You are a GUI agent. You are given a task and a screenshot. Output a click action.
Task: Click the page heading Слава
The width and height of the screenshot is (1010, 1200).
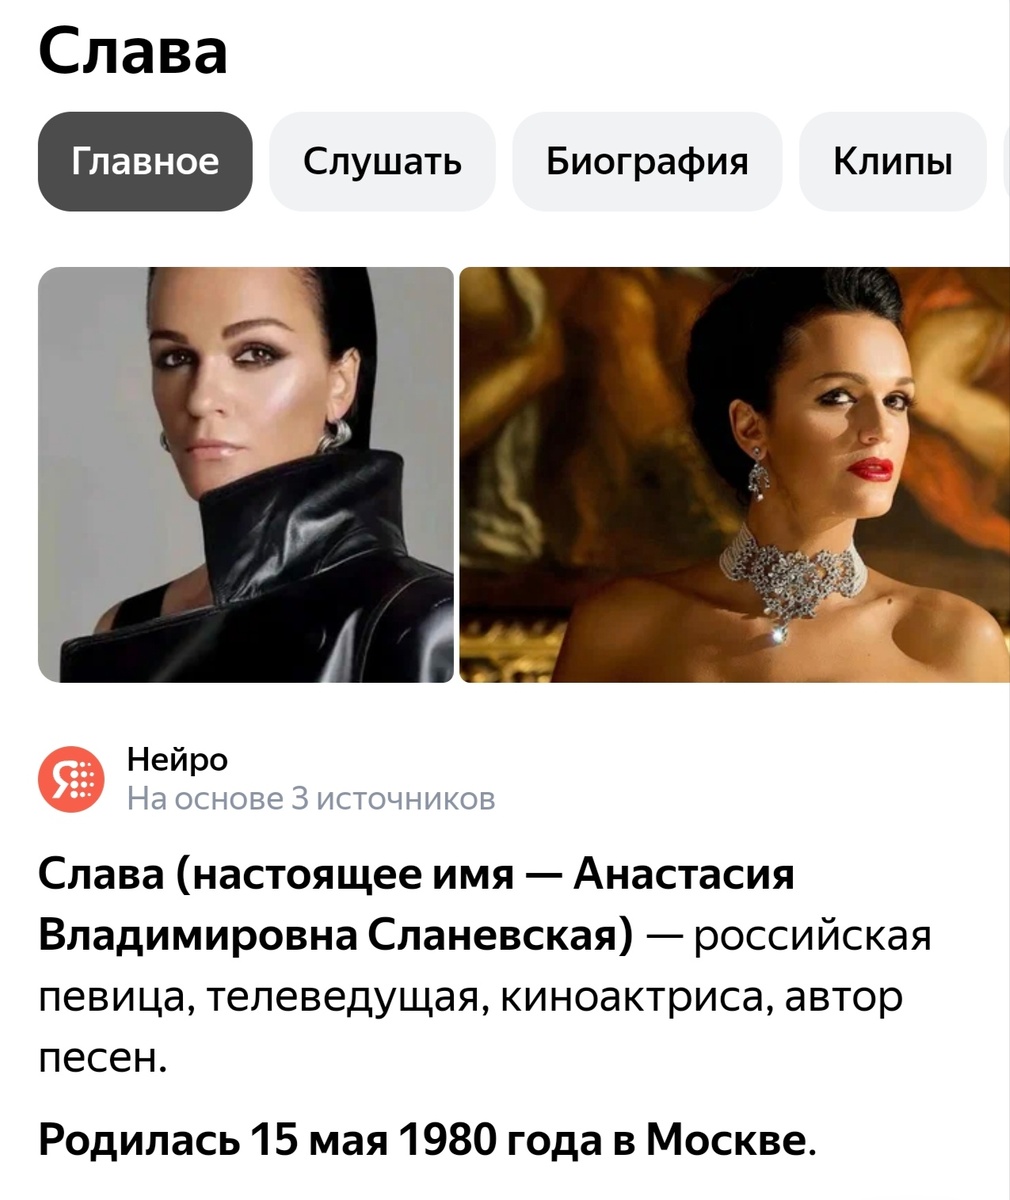click(133, 52)
